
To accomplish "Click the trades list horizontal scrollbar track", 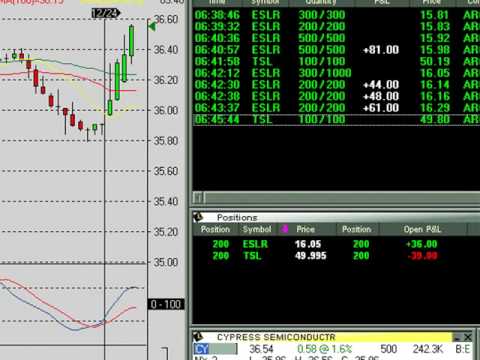I will [342, 198].
